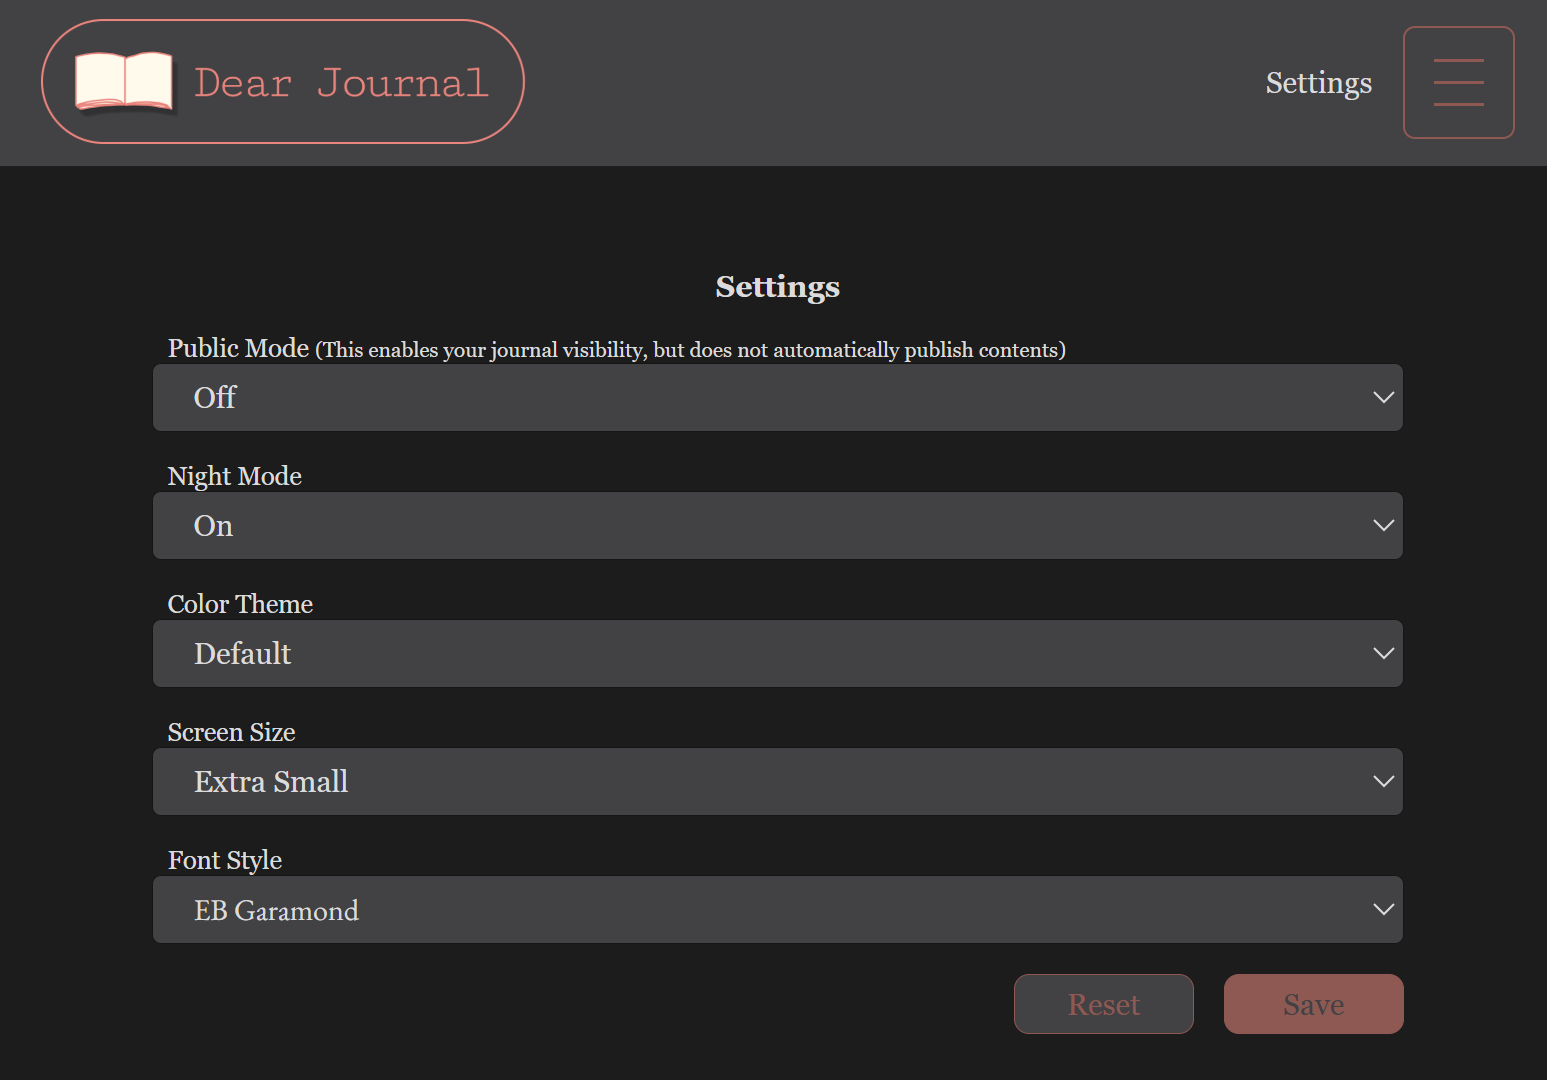Viewport: 1547px width, 1080px height.
Task: Click the Night Mode label
Action: point(234,476)
